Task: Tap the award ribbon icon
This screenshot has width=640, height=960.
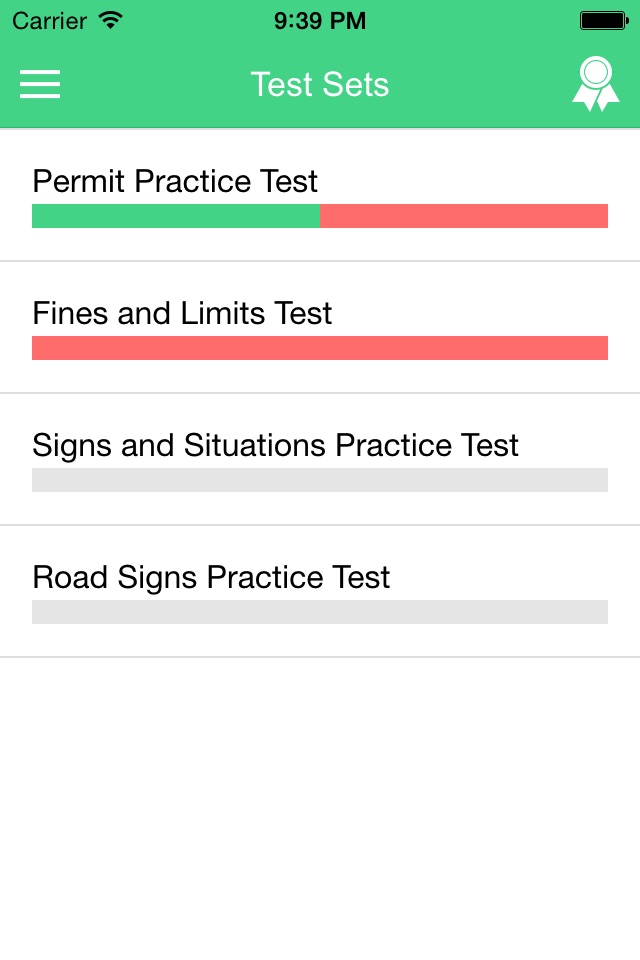Action: click(x=595, y=84)
